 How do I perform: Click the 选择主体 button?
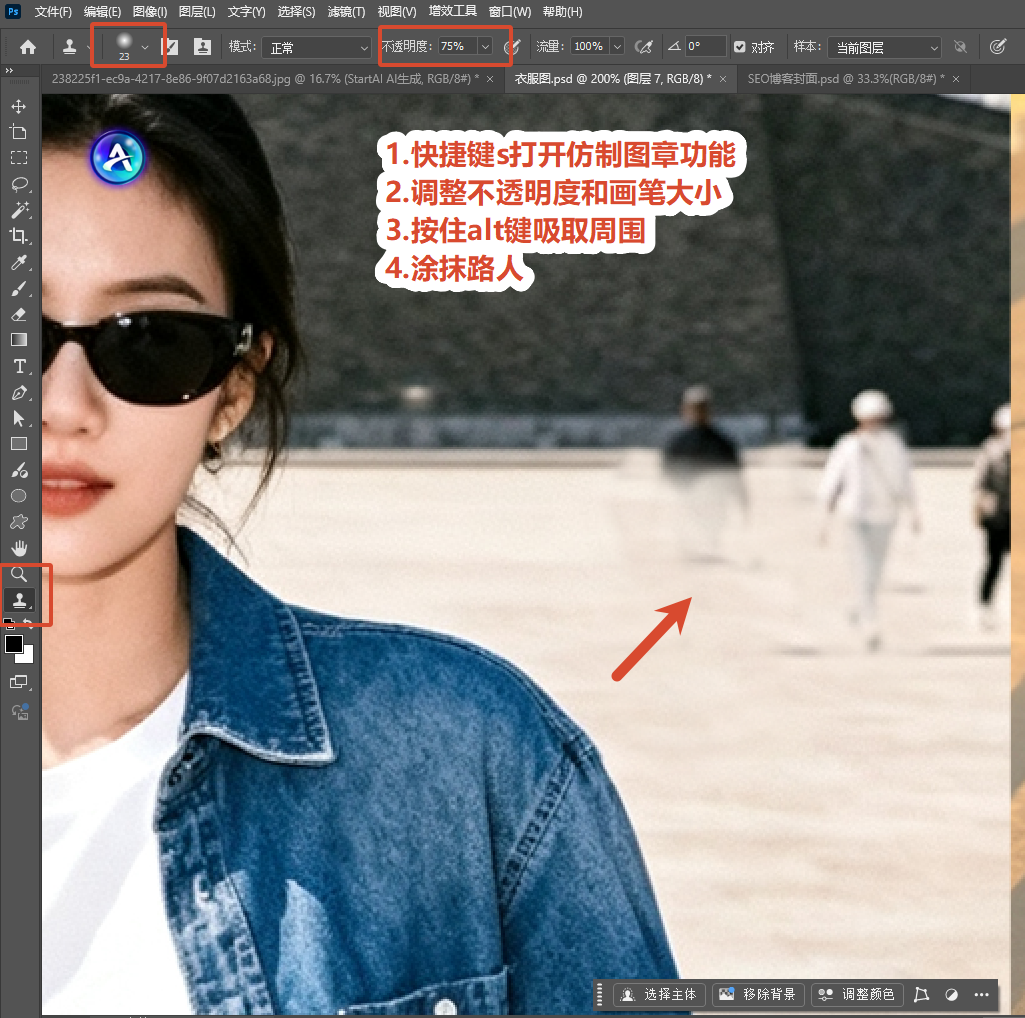click(x=659, y=994)
